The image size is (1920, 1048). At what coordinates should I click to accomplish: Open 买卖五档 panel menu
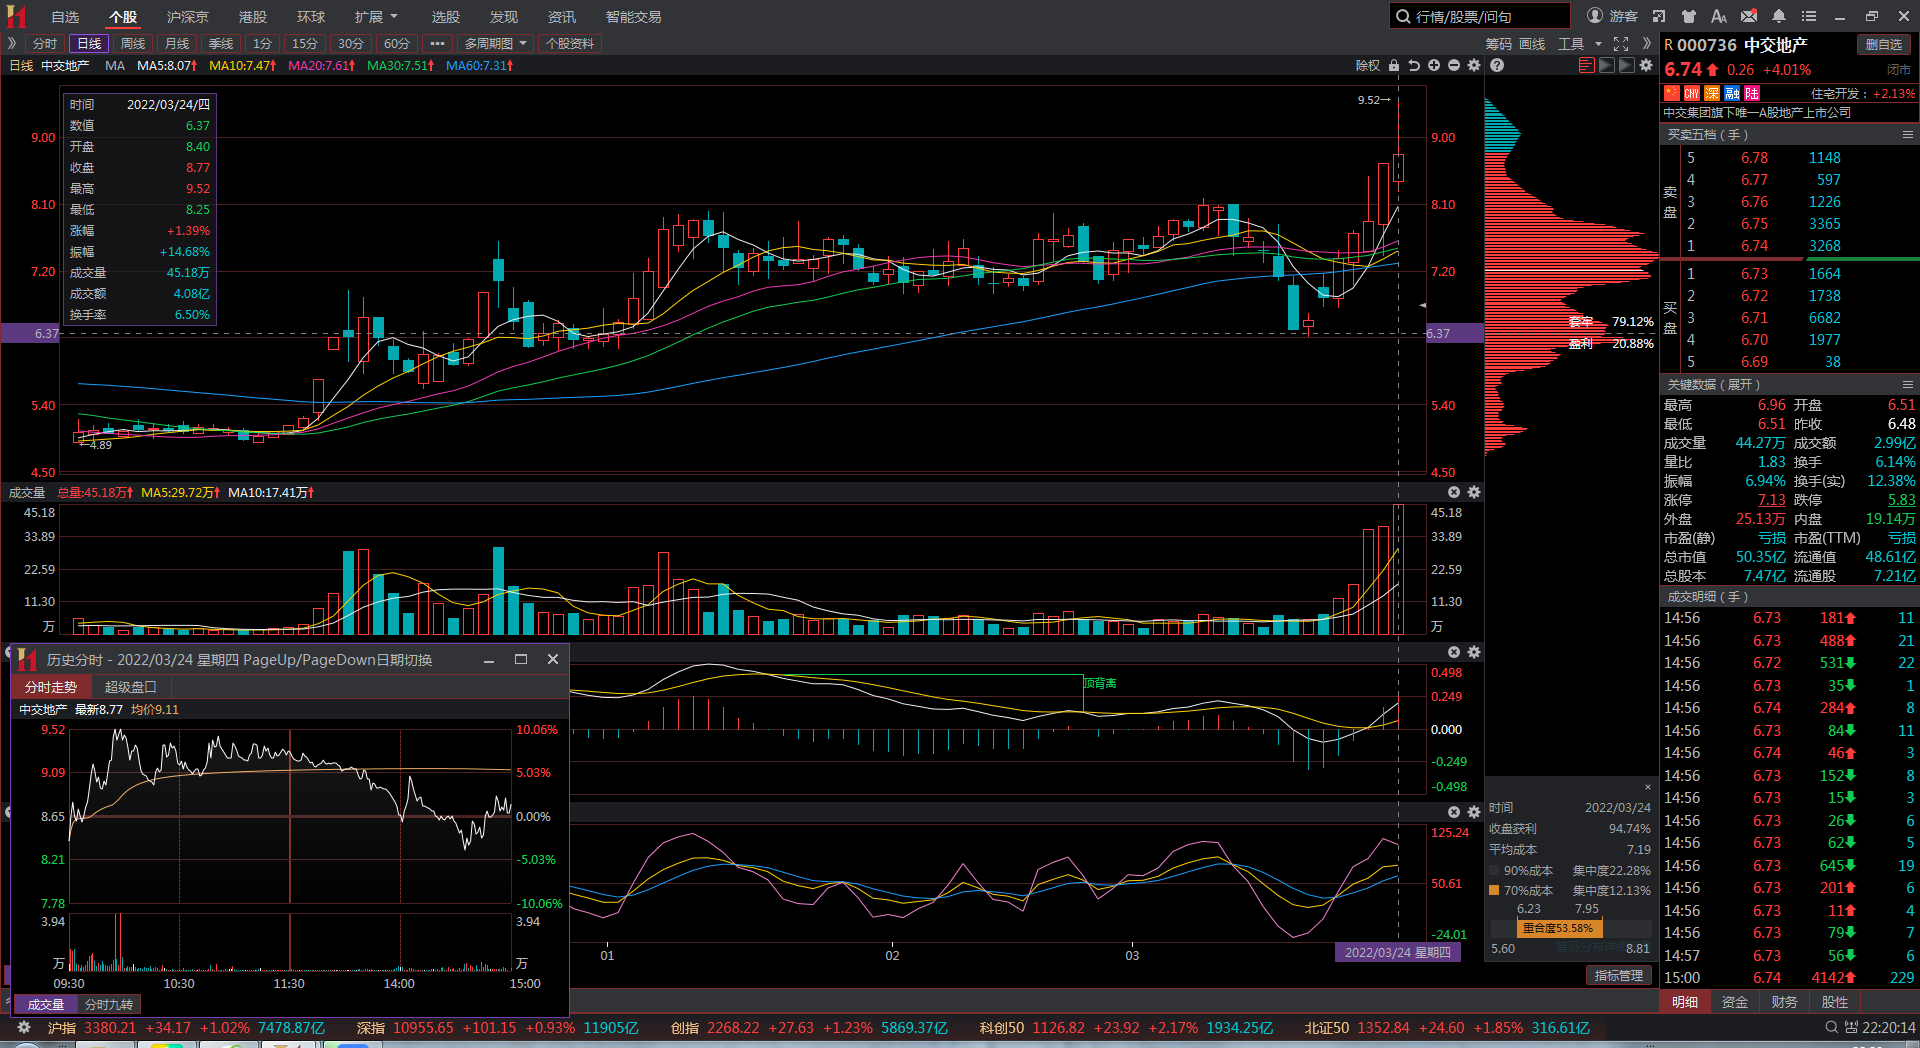[x=1907, y=135]
